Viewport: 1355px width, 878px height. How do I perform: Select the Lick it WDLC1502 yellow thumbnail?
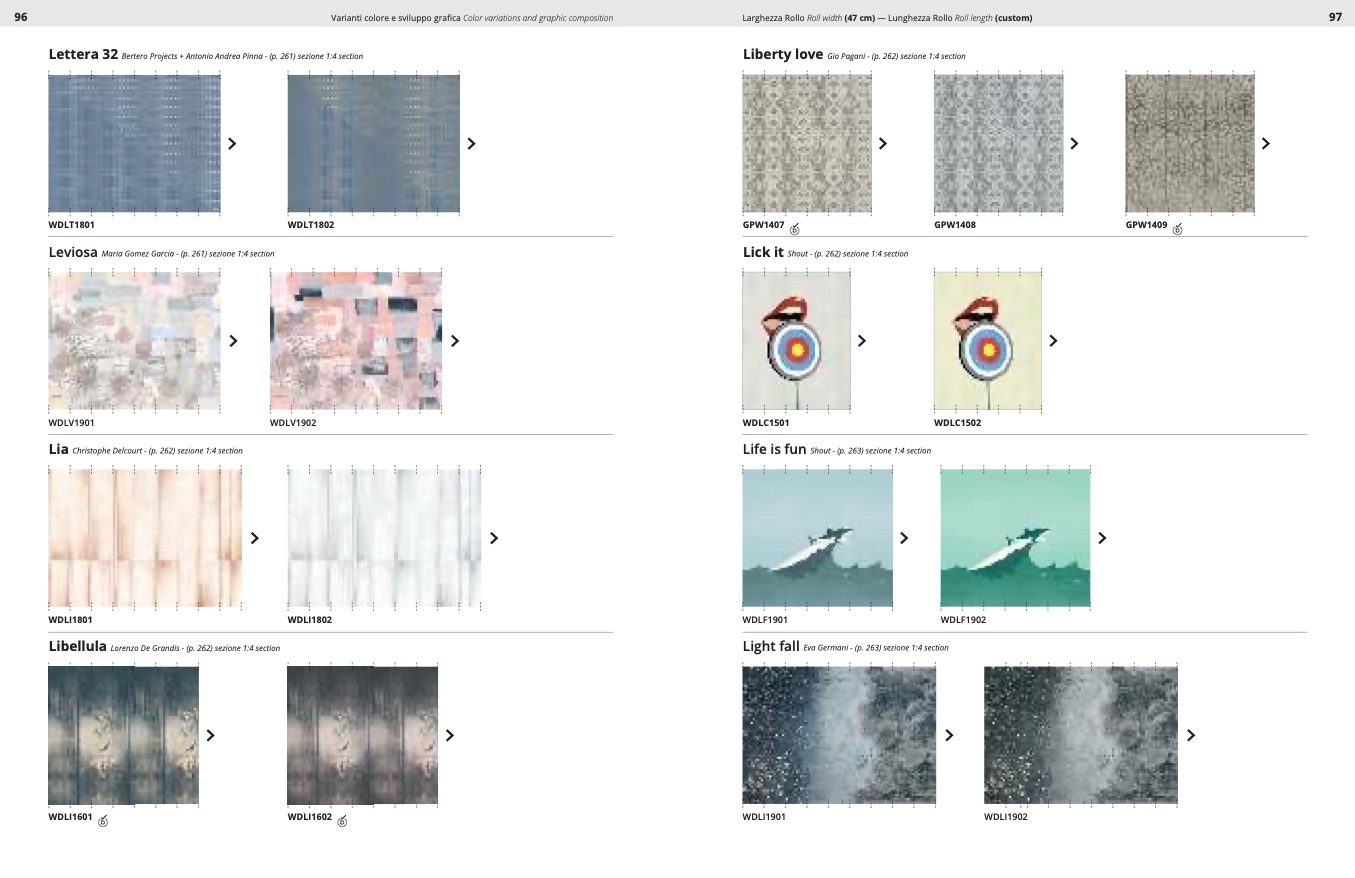(x=987, y=340)
